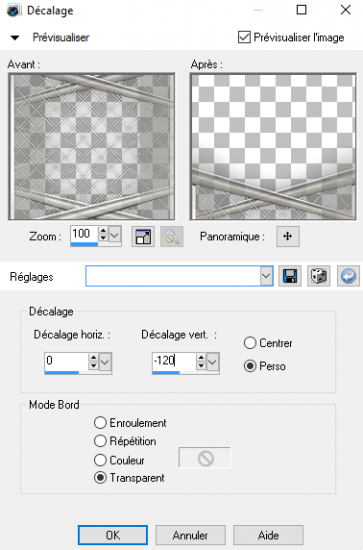Click the Aide button

268,535
